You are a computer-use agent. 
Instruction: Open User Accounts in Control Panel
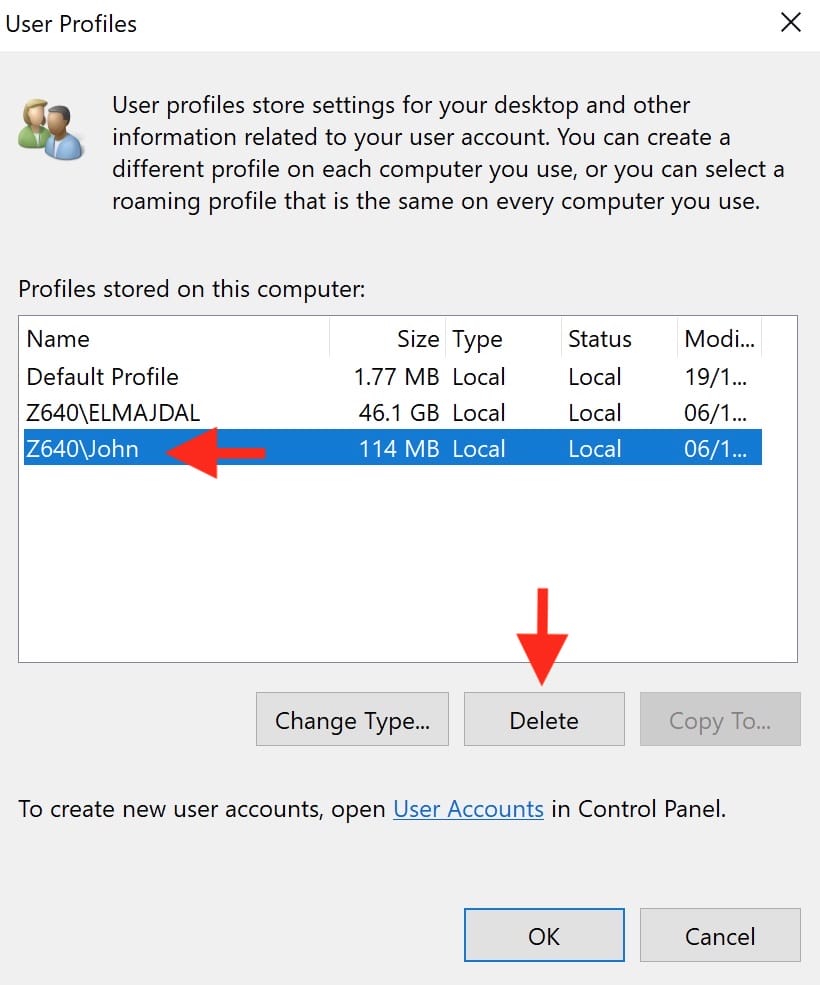tap(467, 809)
